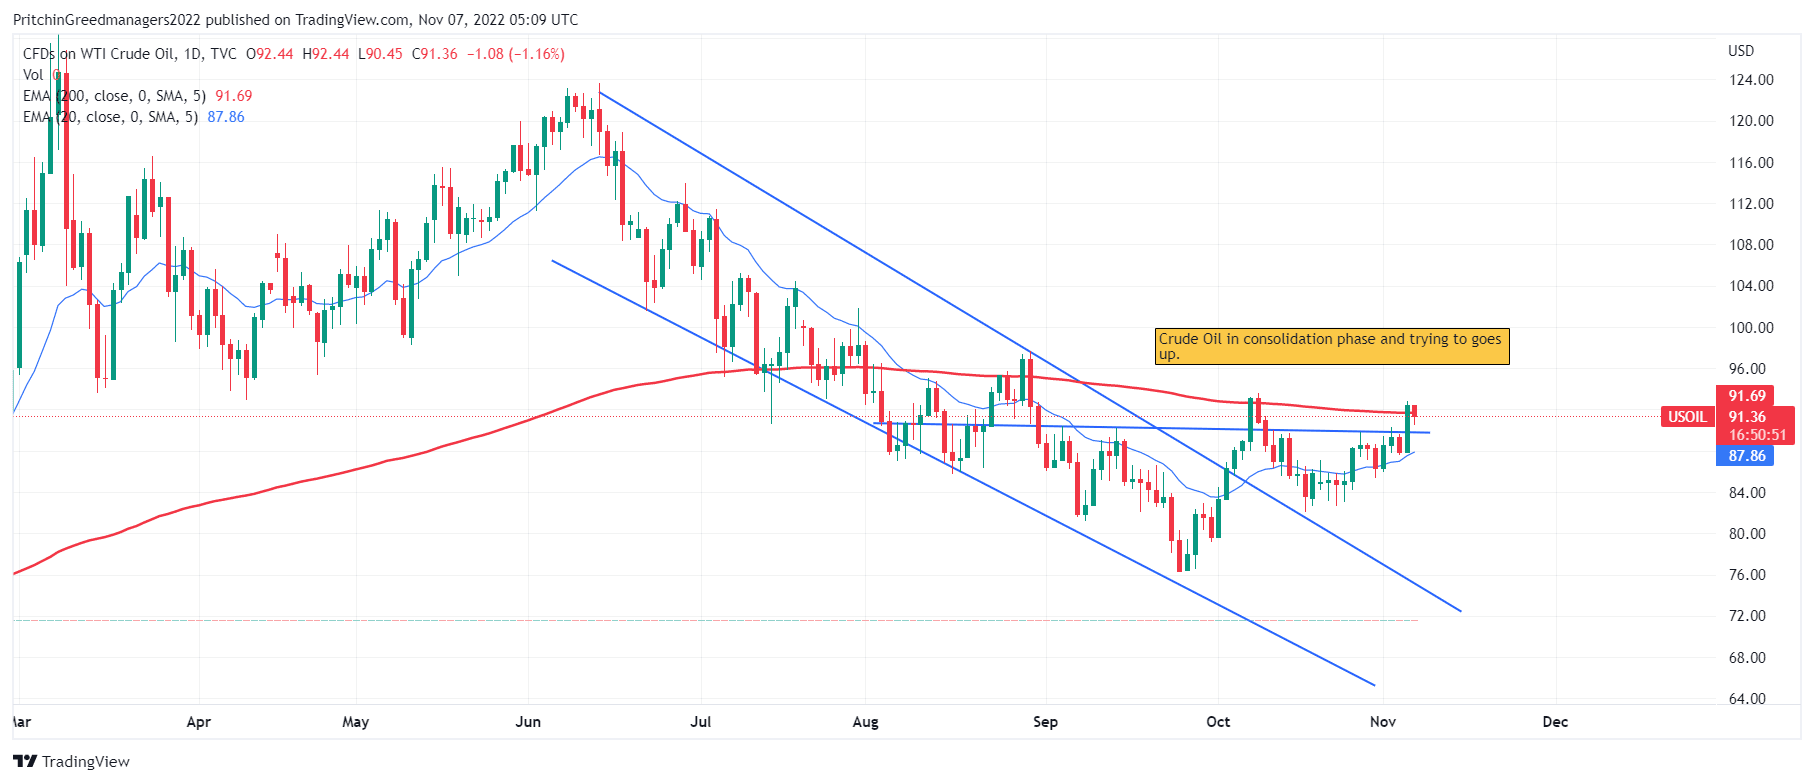Click the 91.36 current price label
This screenshot has height=783, width=1814.
click(1747, 417)
